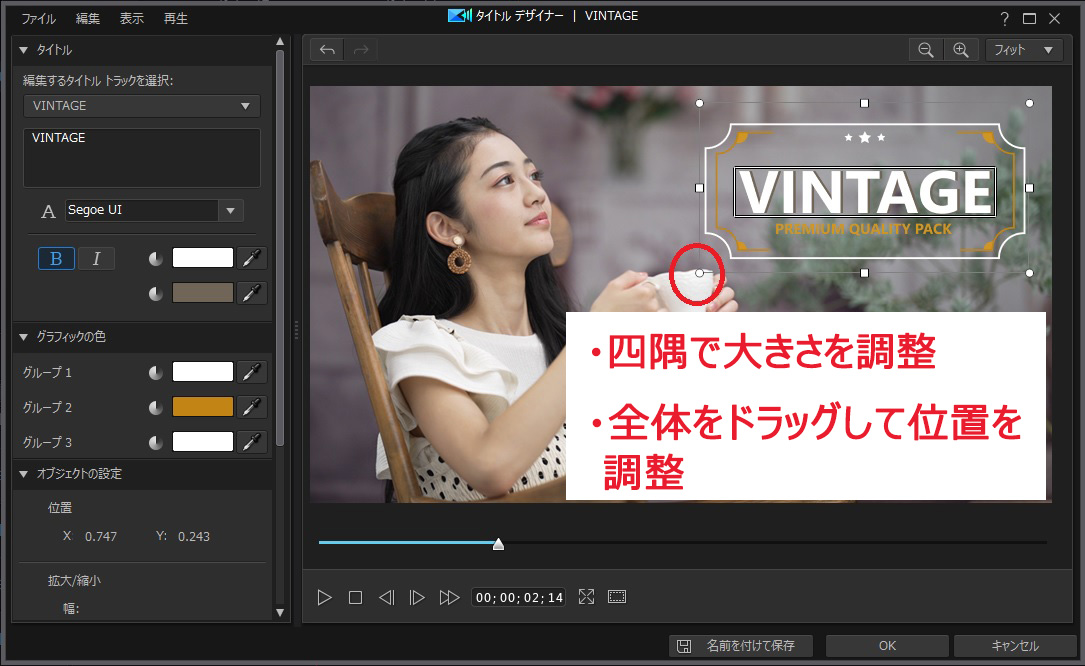
Task: Click the playback timeline slider thumb
Action: point(498,544)
